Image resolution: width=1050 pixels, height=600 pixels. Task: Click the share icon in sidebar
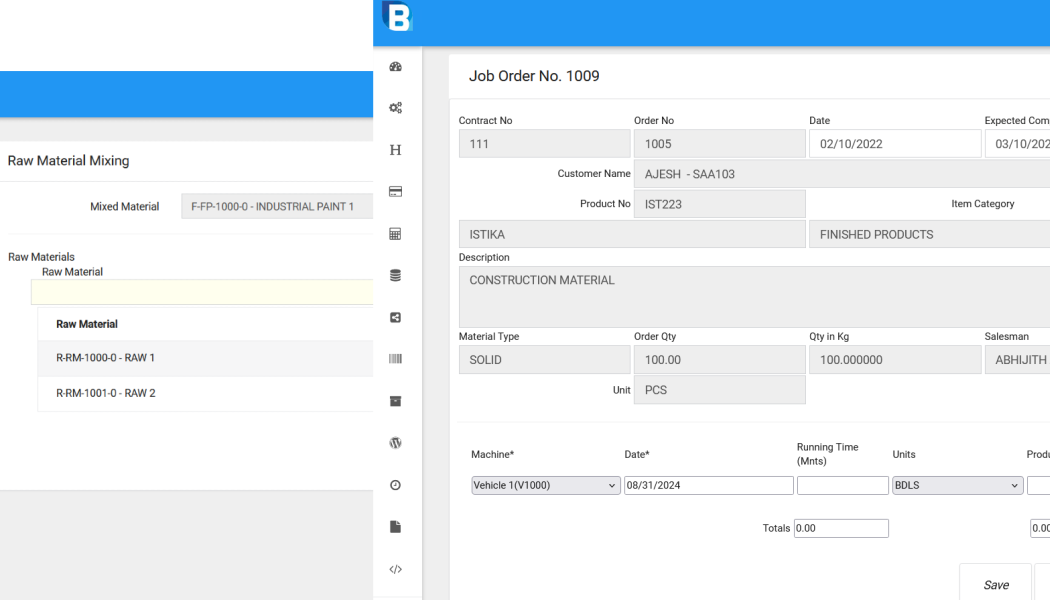click(395, 318)
